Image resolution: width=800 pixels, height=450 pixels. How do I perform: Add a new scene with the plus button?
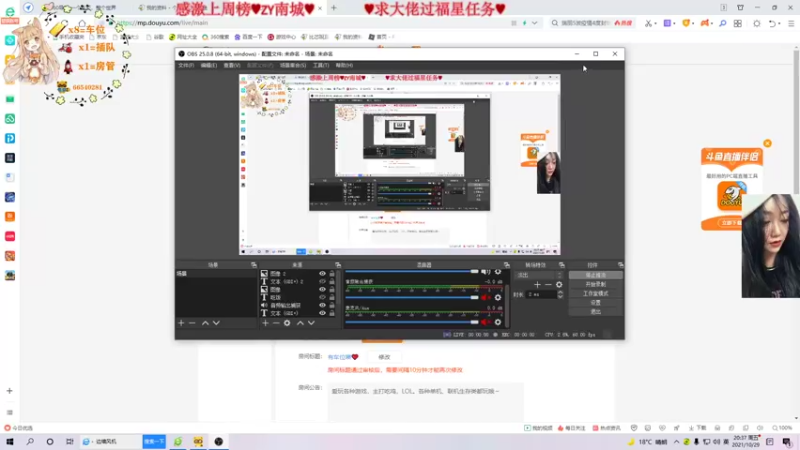pos(181,323)
